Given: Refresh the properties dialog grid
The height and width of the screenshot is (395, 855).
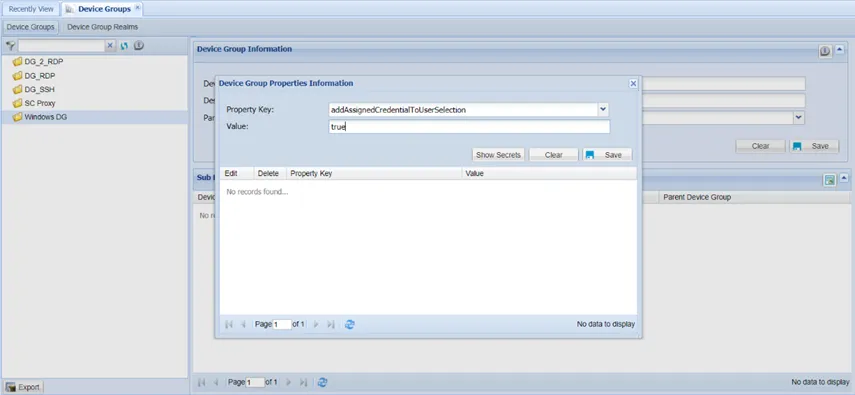Looking at the screenshot, I should pos(350,324).
